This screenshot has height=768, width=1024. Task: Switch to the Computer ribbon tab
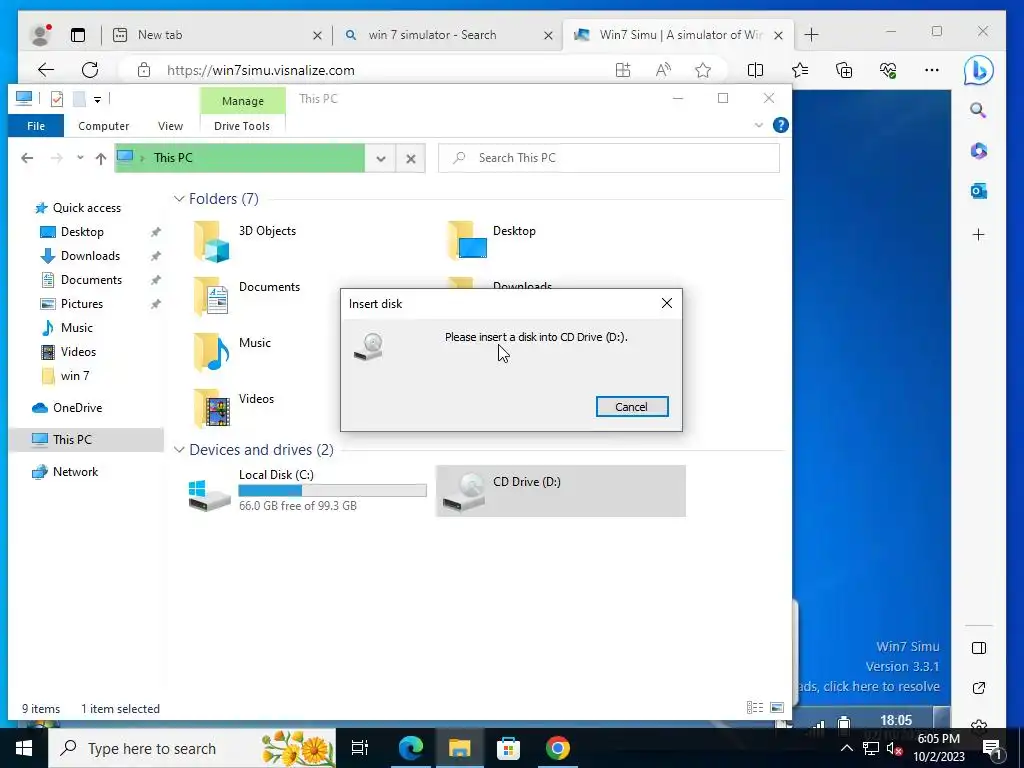(x=103, y=126)
